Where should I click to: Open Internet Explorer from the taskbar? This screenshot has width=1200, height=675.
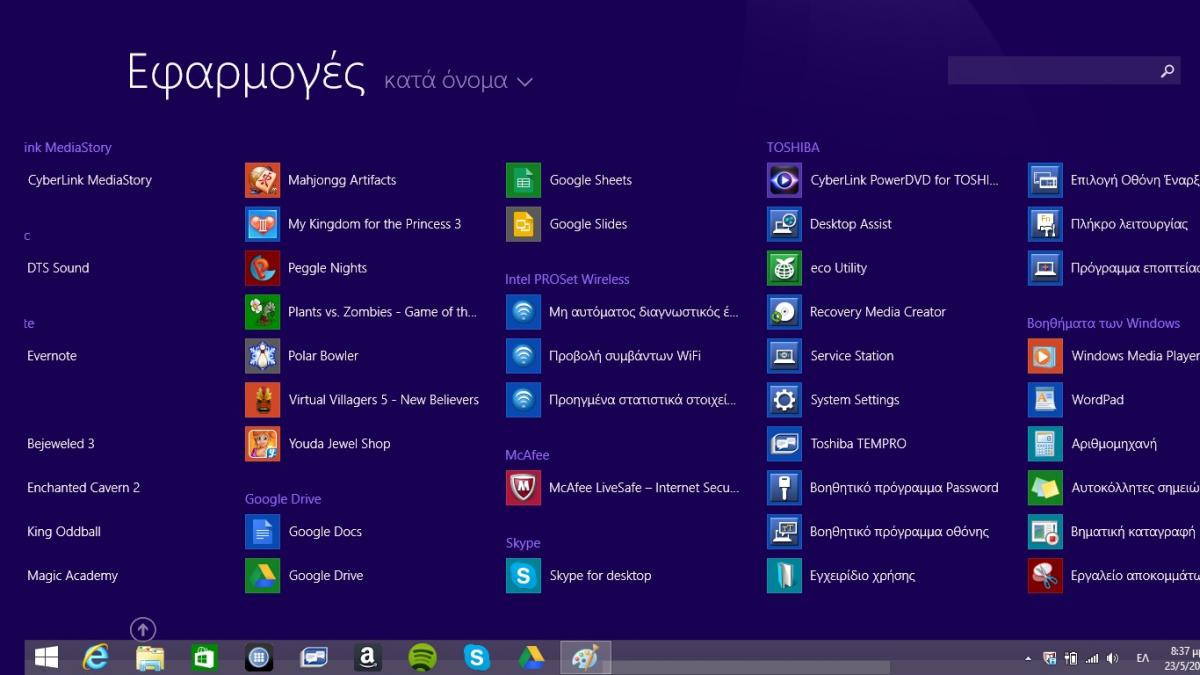pos(96,657)
